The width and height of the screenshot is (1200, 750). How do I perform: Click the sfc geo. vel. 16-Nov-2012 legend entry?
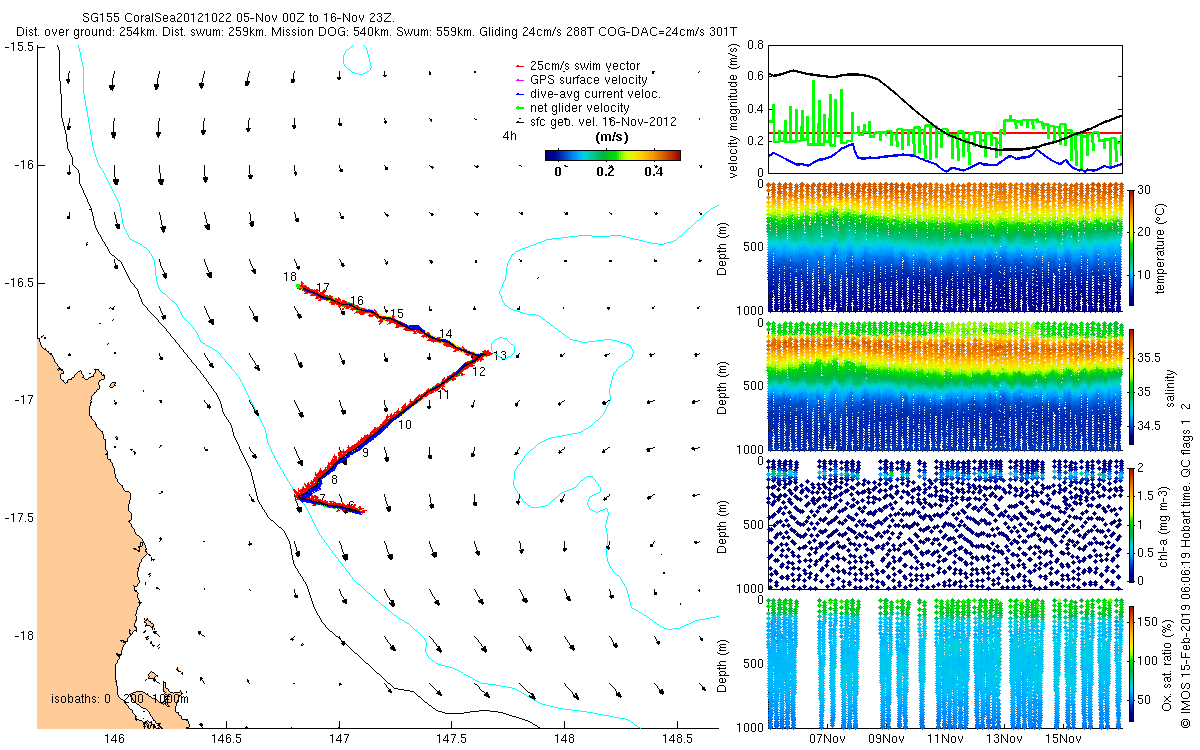594,122
